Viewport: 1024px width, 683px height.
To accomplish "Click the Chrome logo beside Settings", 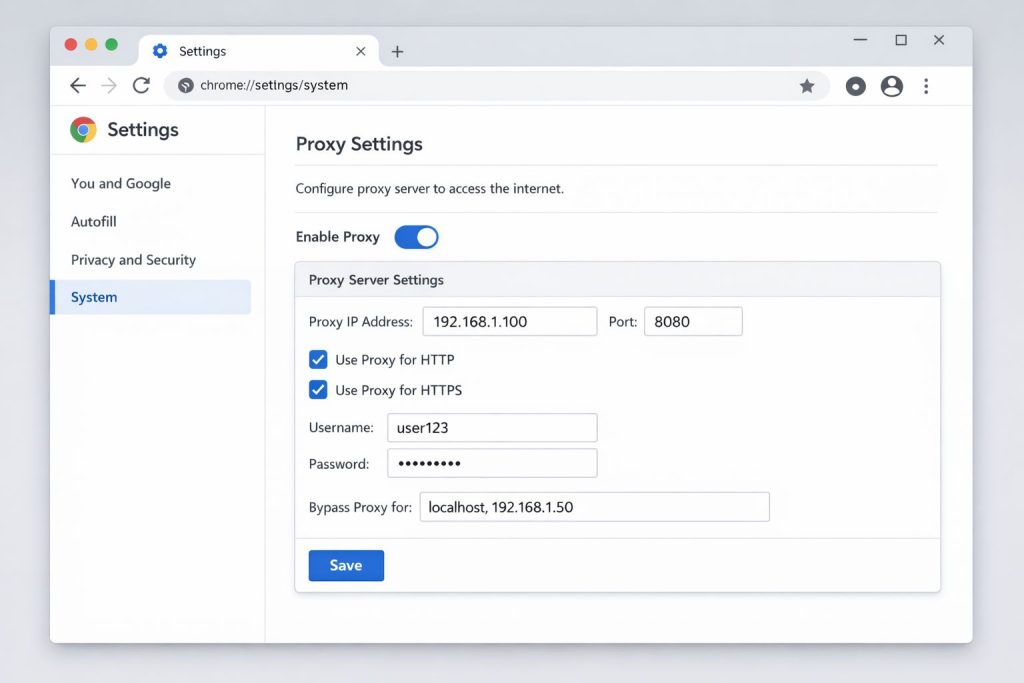I will tap(83, 129).
